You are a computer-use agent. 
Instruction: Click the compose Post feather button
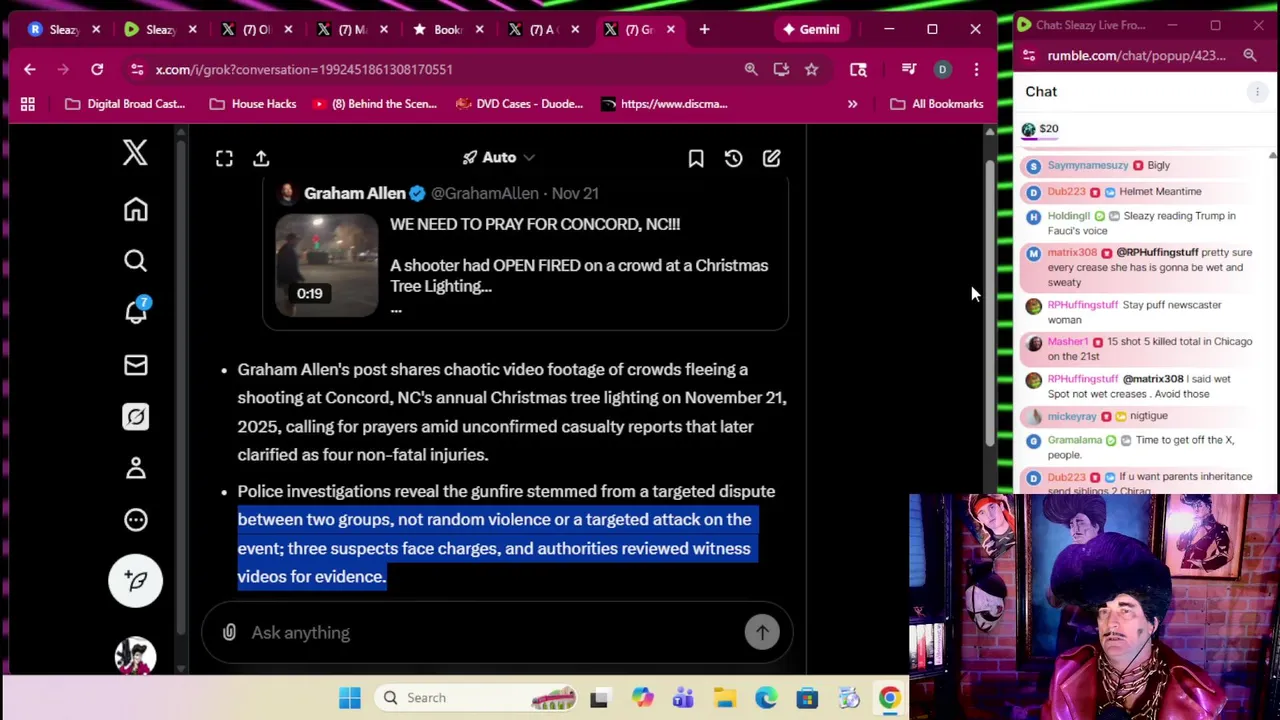[x=135, y=581]
